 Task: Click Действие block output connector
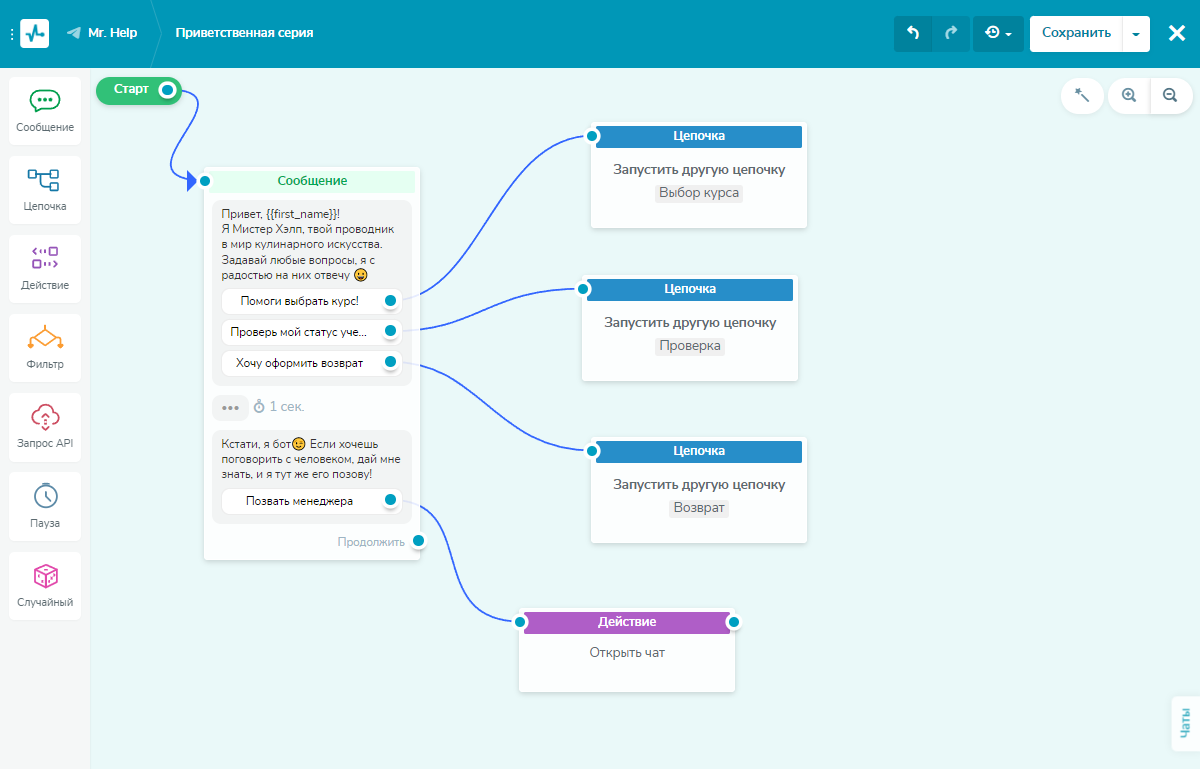[733, 622]
